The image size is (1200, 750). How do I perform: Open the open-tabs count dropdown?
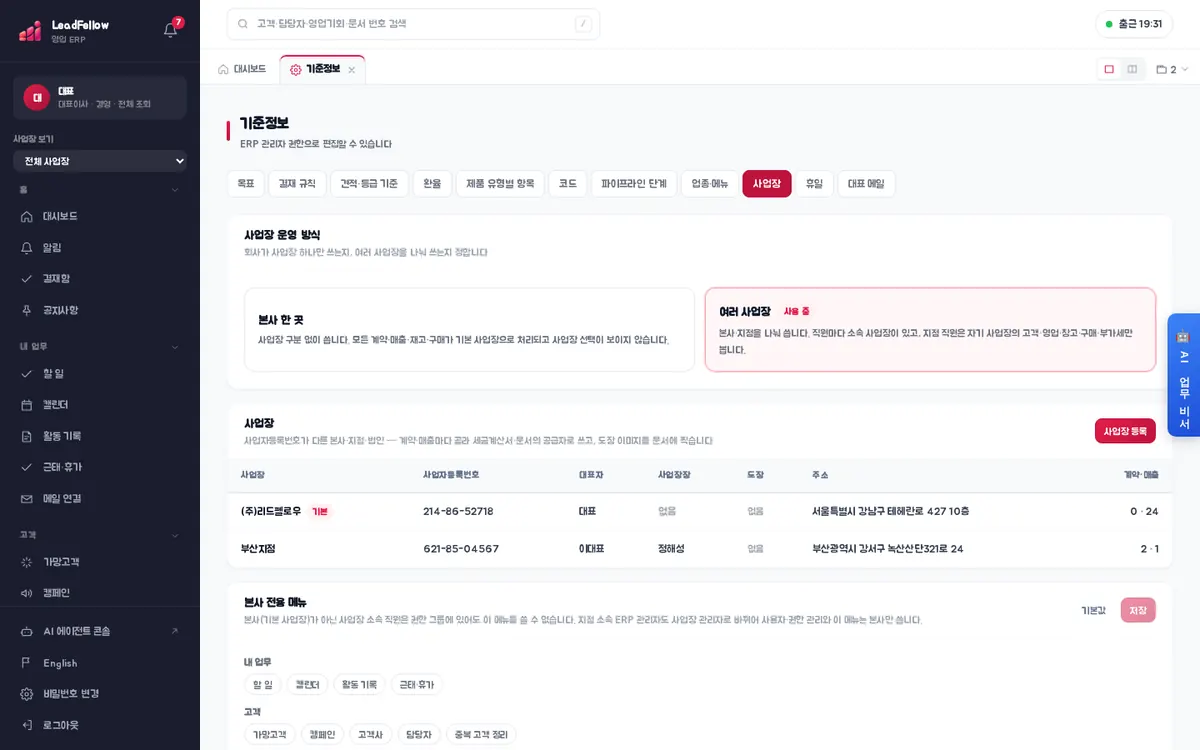click(x=1171, y=69)
